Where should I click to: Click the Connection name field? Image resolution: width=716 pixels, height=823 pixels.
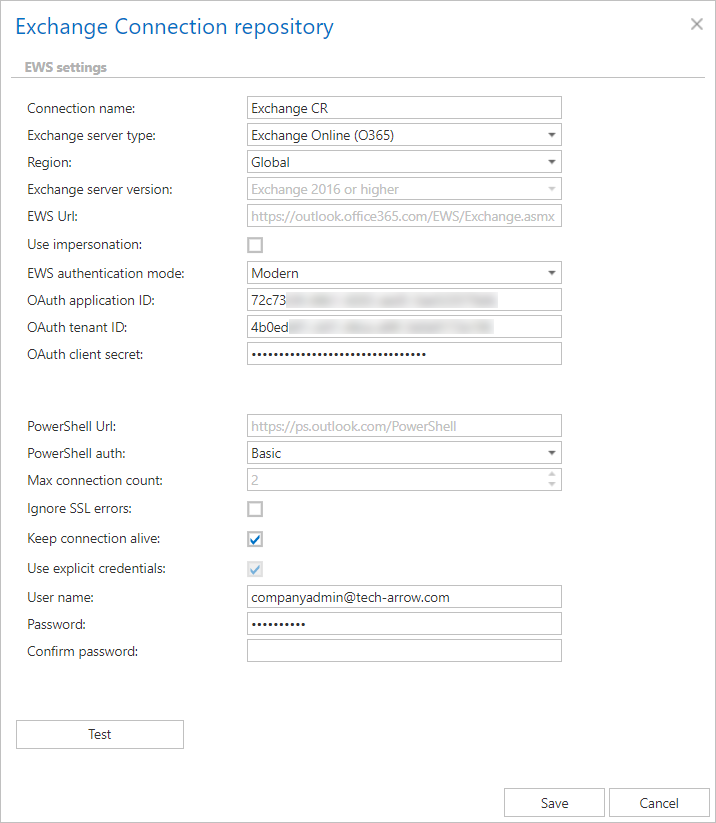click(404, 108)
